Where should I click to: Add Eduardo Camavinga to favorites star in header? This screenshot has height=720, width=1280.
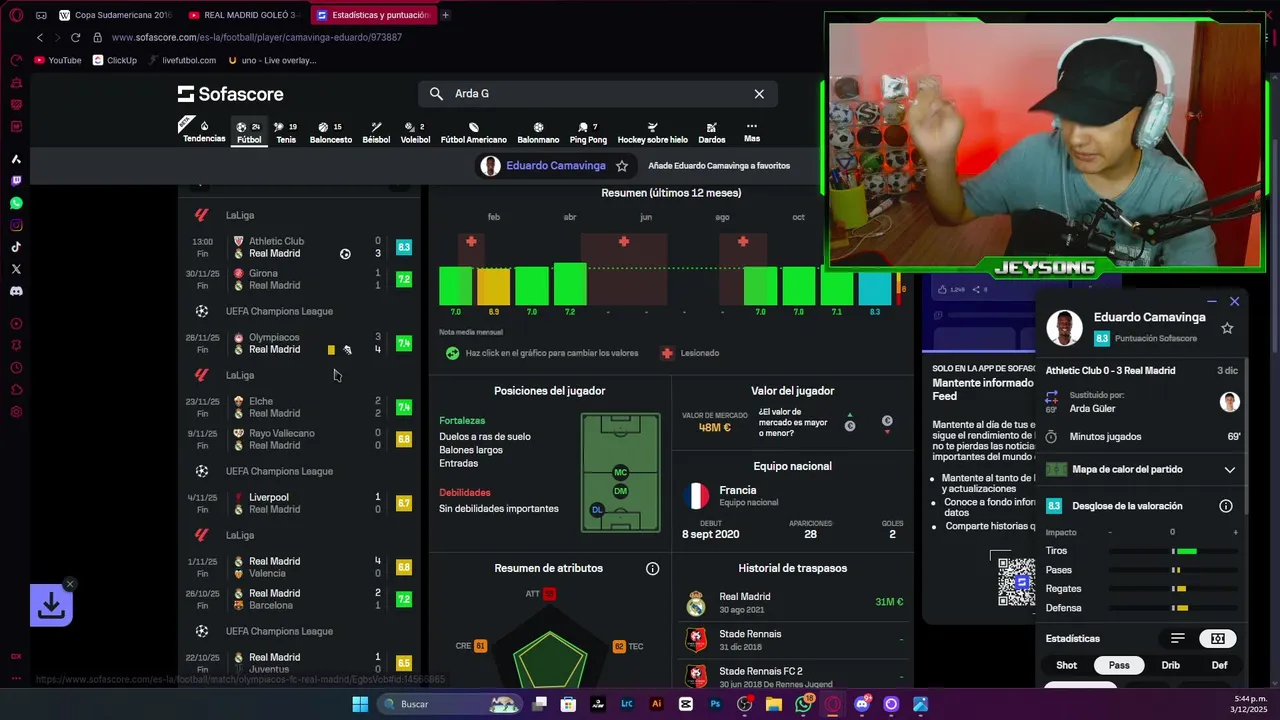click(x=622, y=166)
